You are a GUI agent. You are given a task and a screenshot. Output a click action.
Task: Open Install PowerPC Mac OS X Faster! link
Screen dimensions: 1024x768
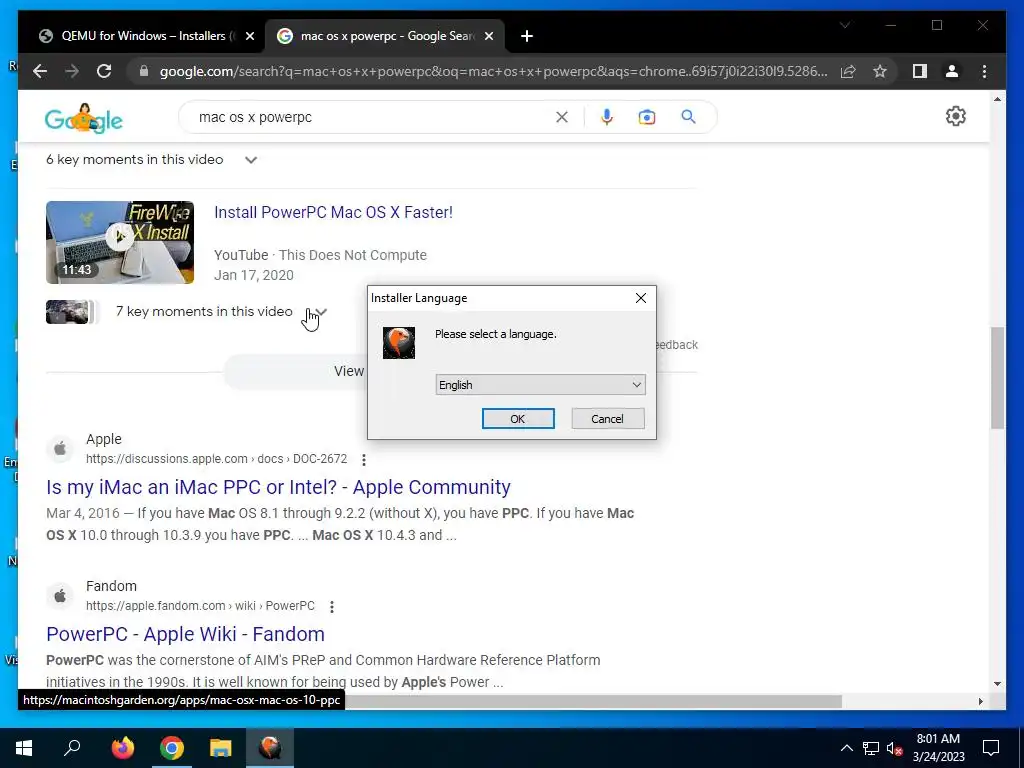coord(333,212)
